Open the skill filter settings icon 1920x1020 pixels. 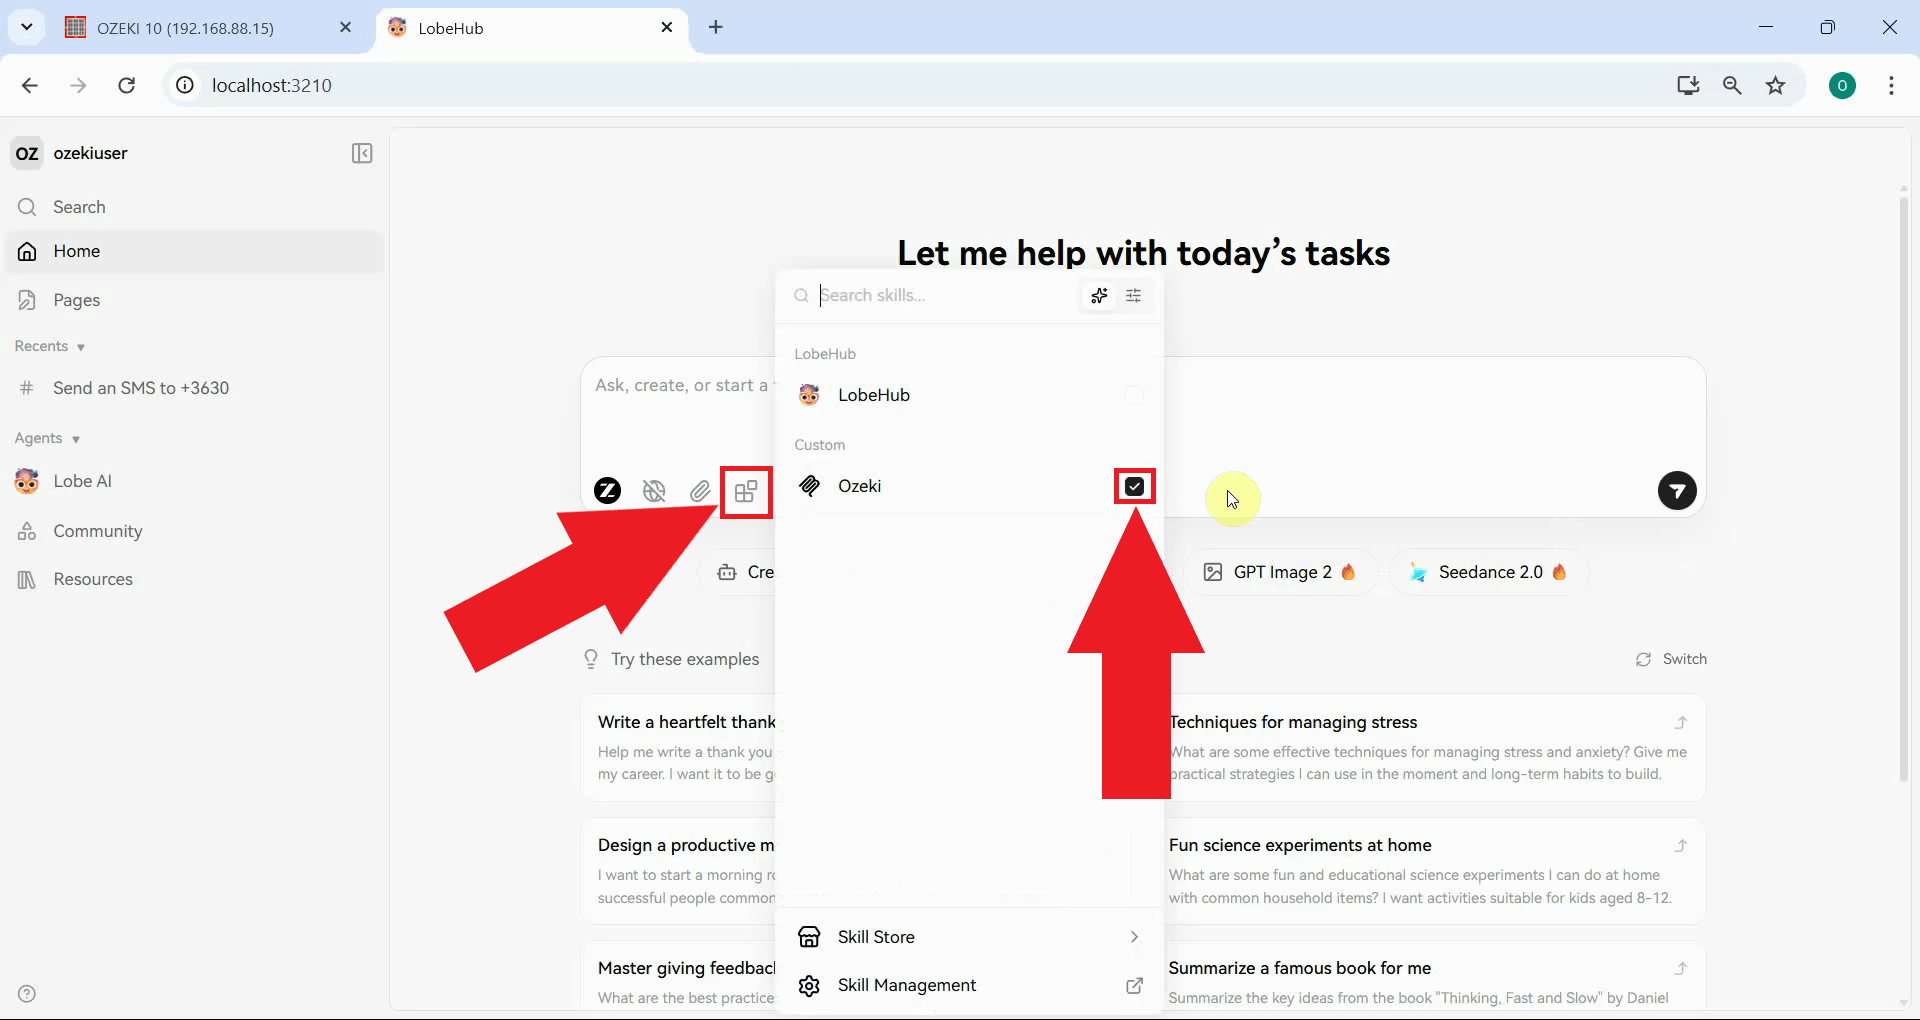(x=1133, y=295)
